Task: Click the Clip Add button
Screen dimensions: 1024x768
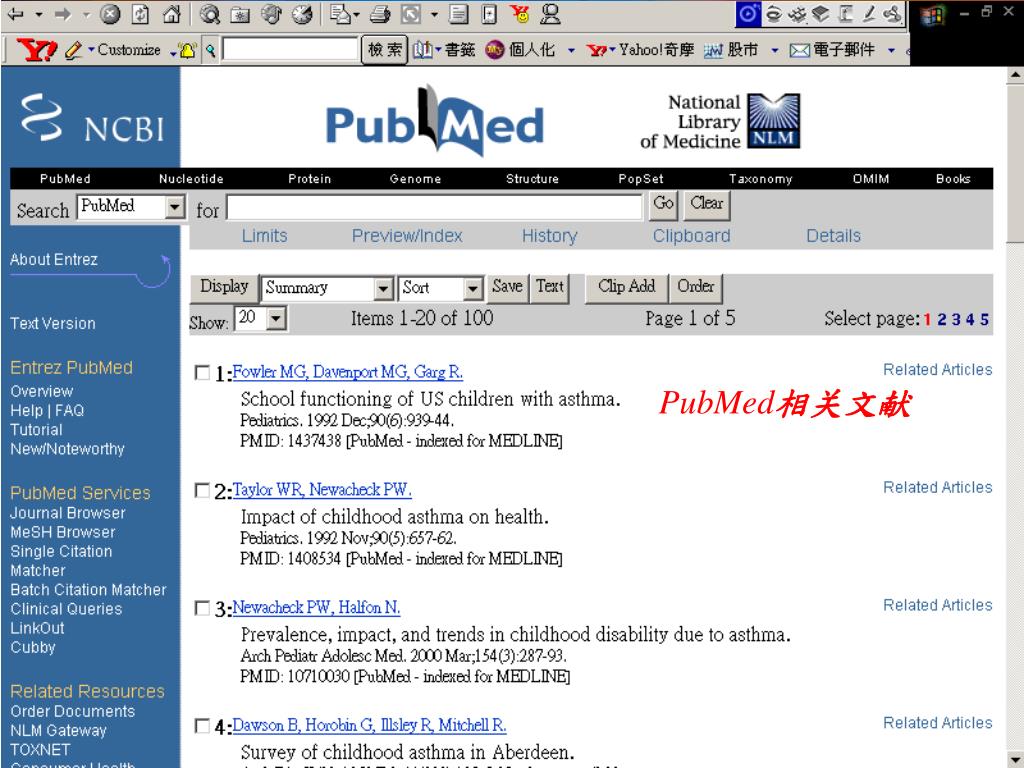Action: (626, 288)
